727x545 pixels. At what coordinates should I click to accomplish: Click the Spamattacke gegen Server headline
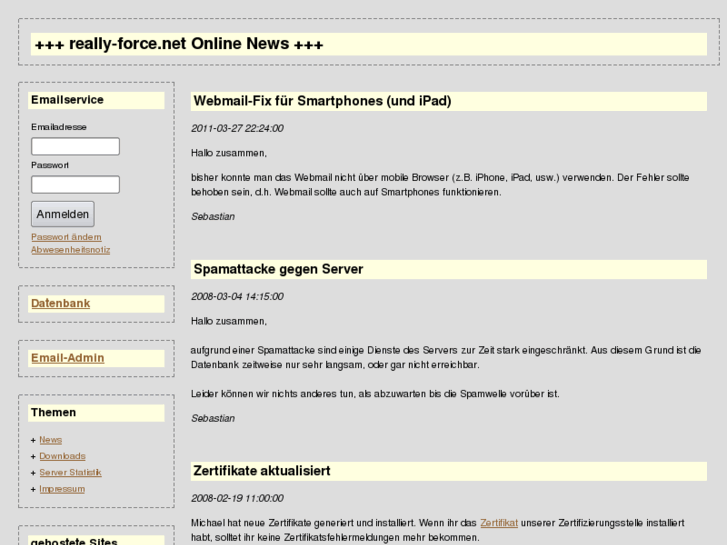(449, 269)
